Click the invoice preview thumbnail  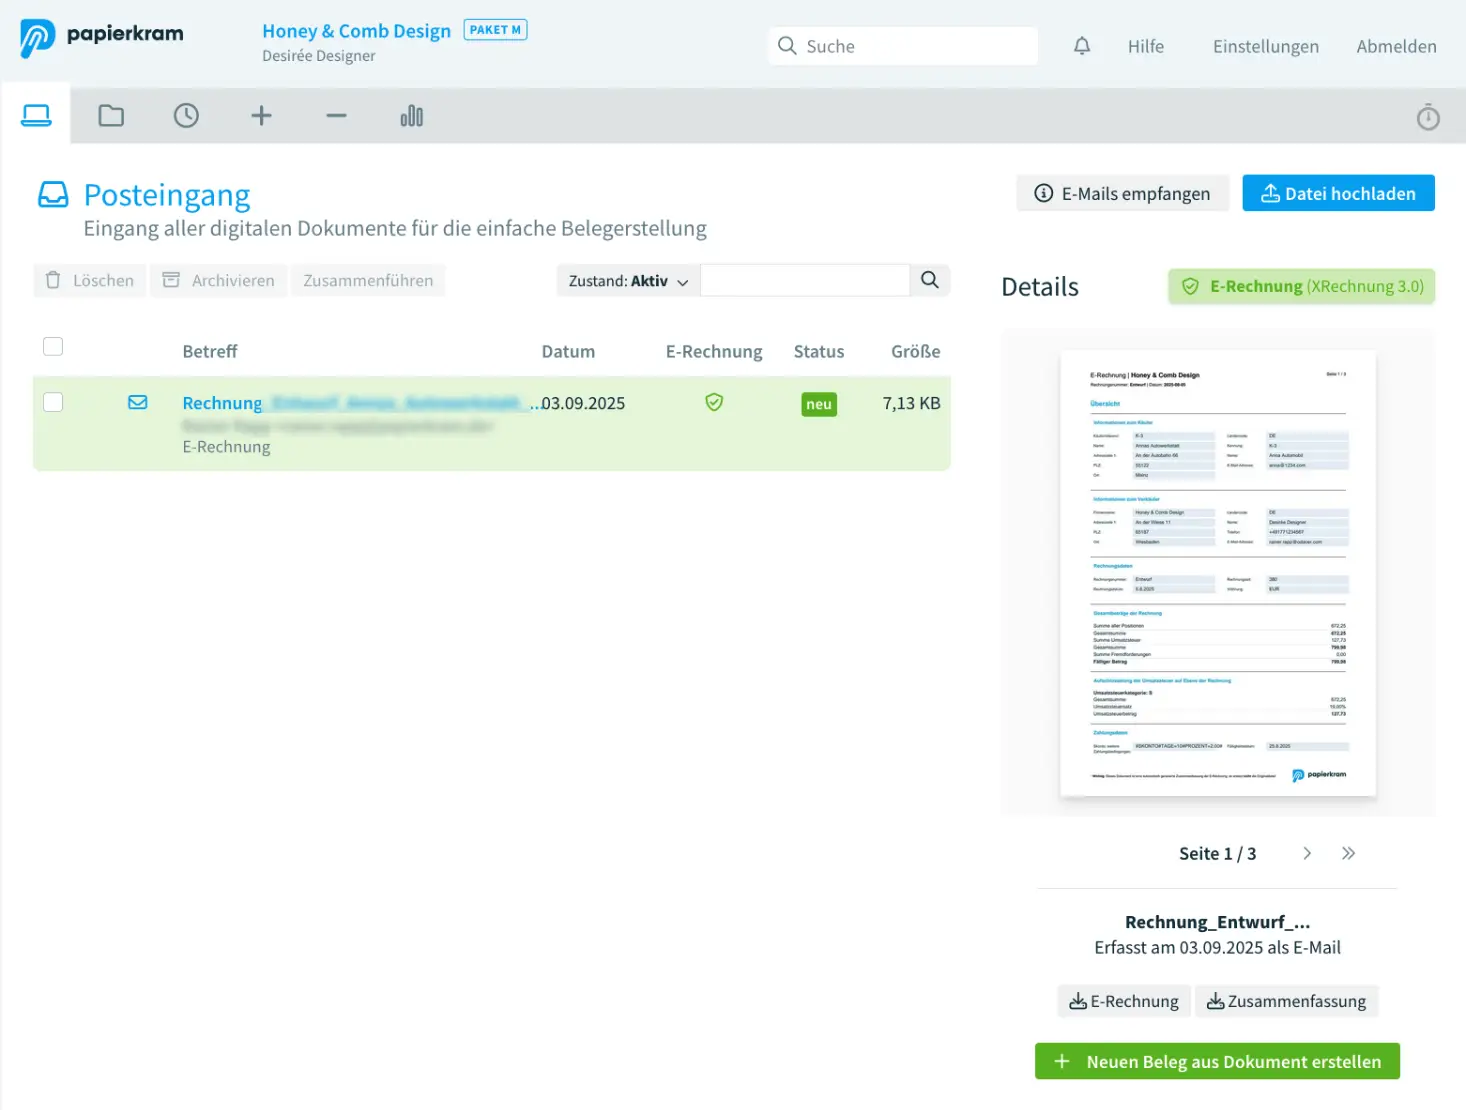tap(1218, 574)
